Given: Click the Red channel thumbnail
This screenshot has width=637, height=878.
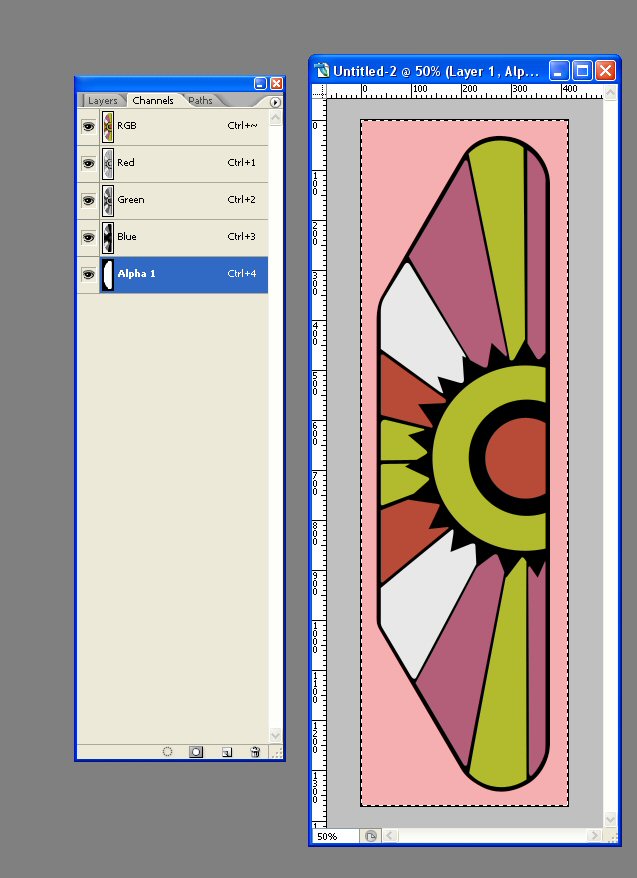Looking at the screenshot, I should tap(108, 164).
